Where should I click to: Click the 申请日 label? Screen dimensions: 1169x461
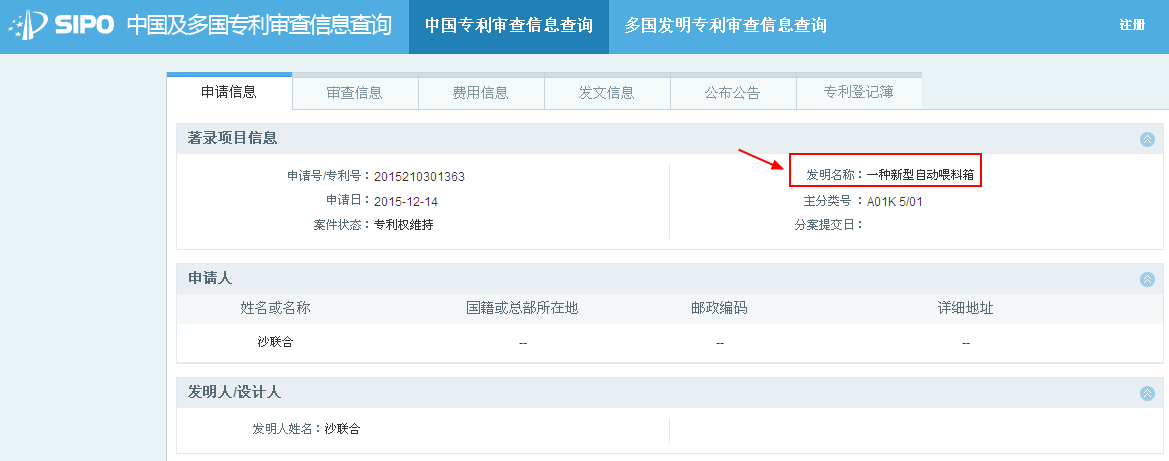click(x=348, y=201)
